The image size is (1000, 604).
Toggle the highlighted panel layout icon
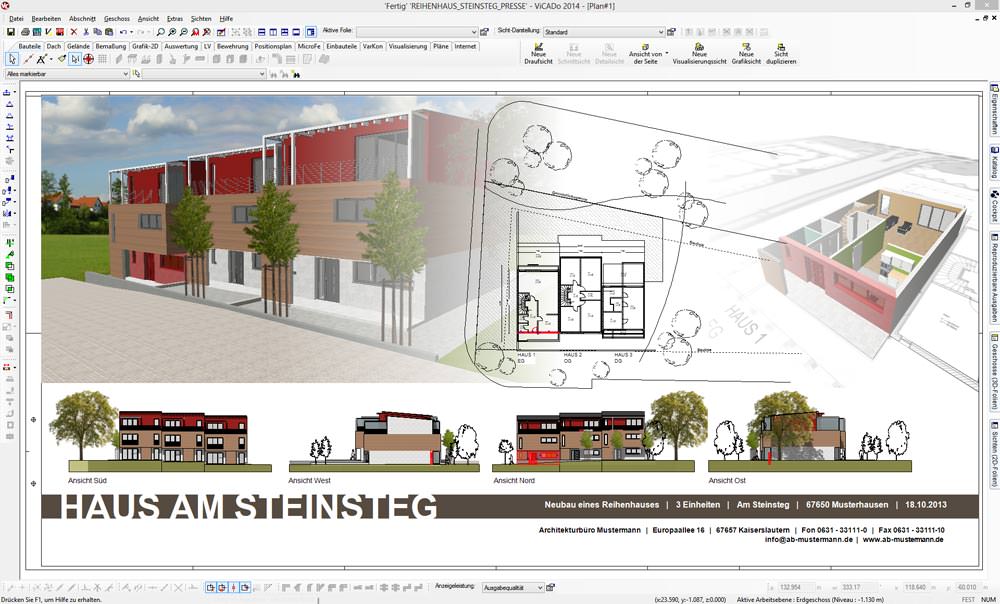click(311, 32)
